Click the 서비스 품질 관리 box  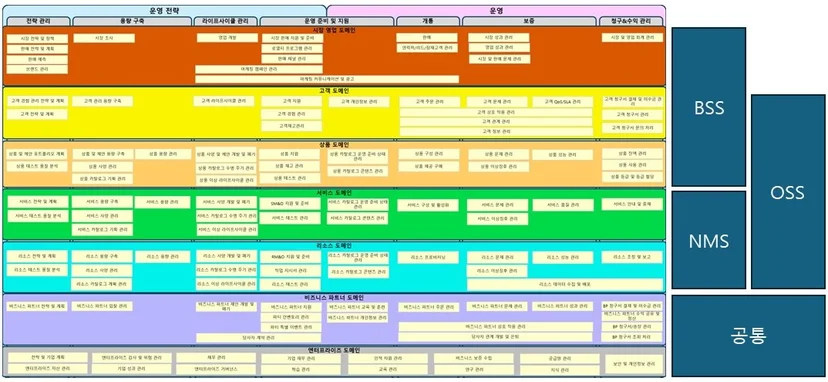[563, 205]
